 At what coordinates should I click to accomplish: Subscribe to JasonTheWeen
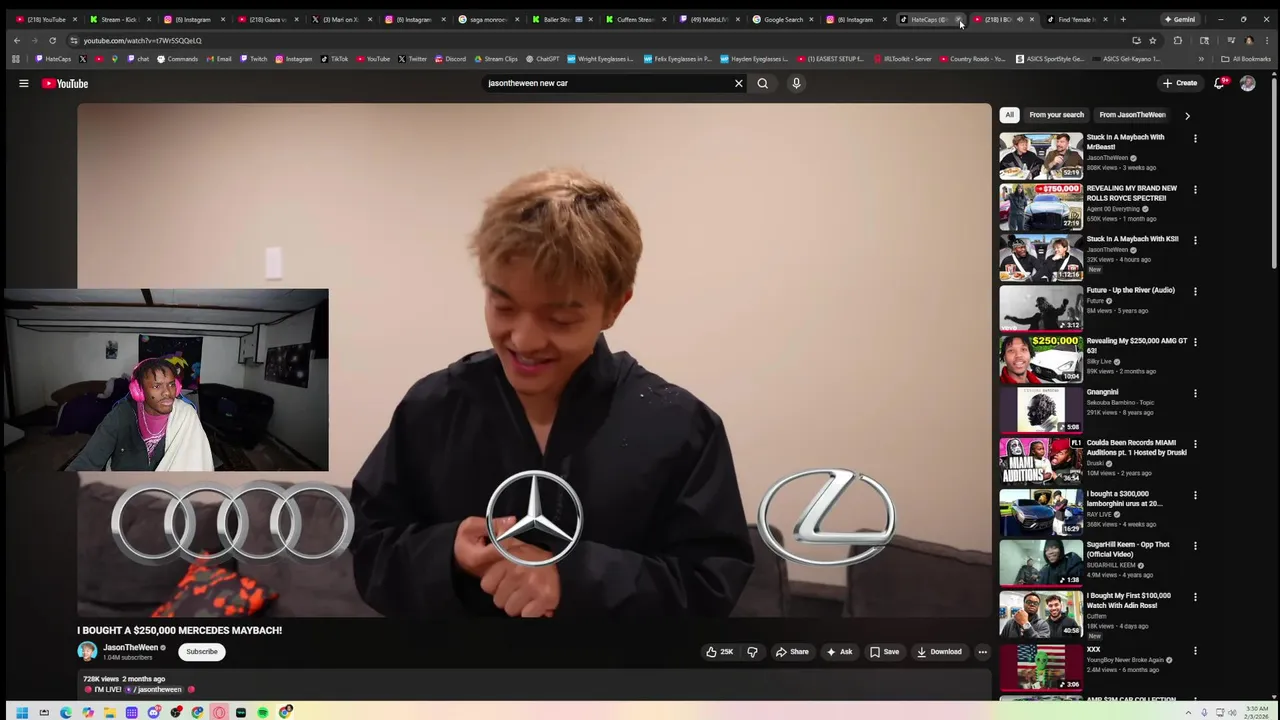click(x=201, y=651)
